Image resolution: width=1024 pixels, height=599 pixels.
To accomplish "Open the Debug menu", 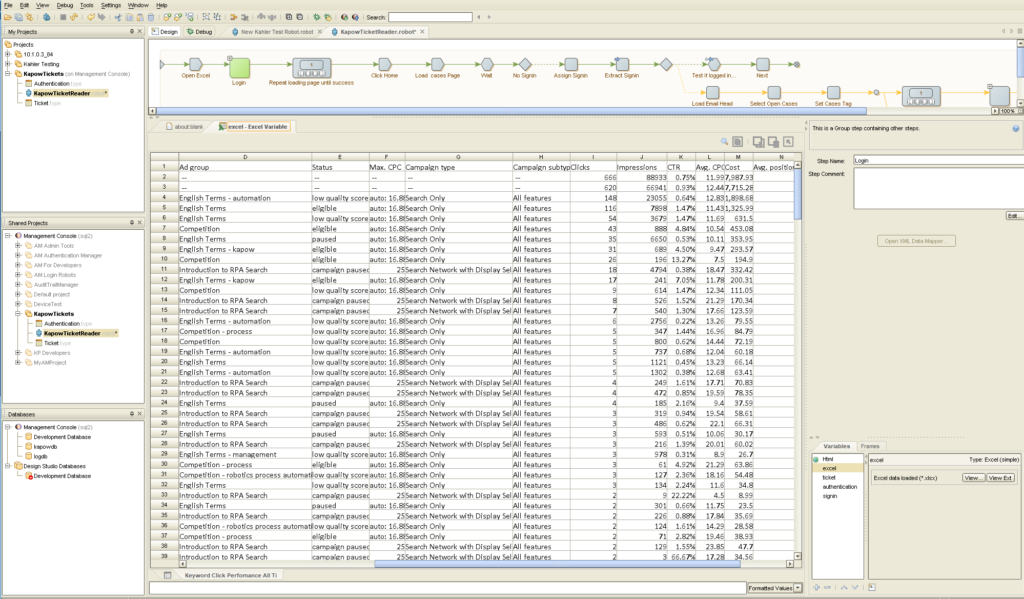I will [65, 5].
